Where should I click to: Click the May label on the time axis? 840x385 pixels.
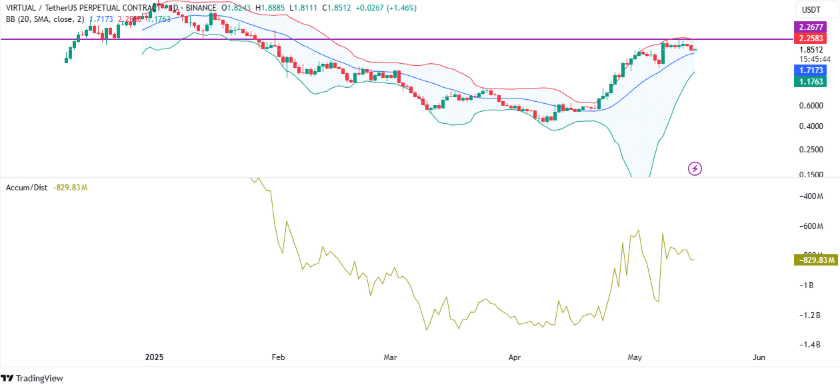click(x=635, y=357)
